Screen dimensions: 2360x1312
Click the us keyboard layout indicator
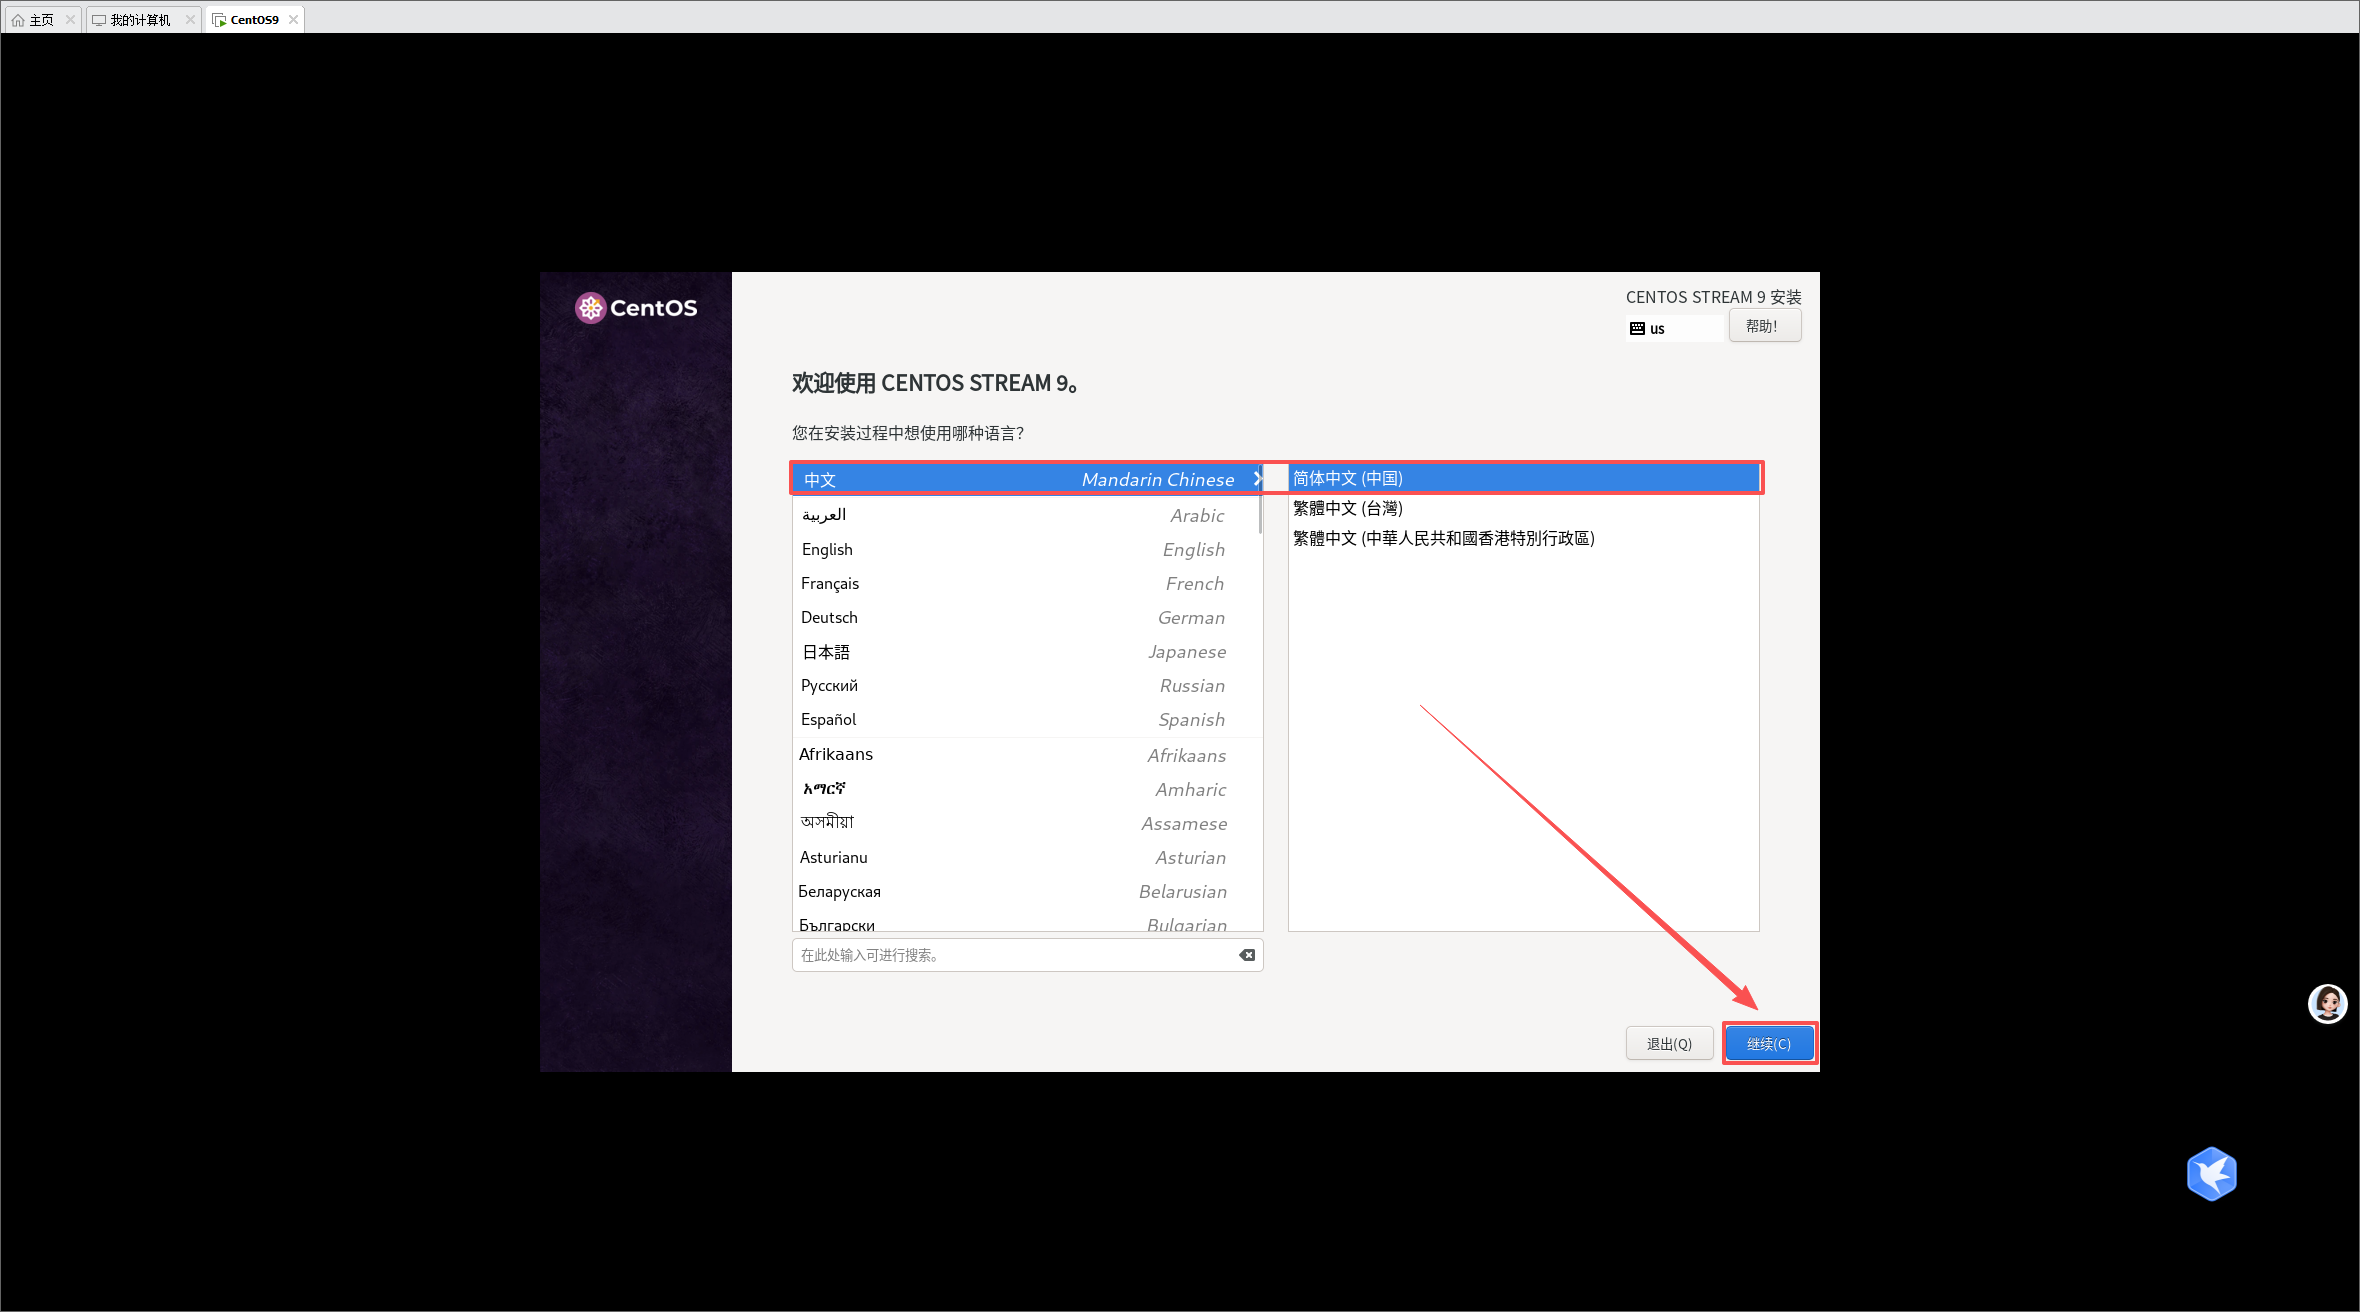pos(1675,328)
